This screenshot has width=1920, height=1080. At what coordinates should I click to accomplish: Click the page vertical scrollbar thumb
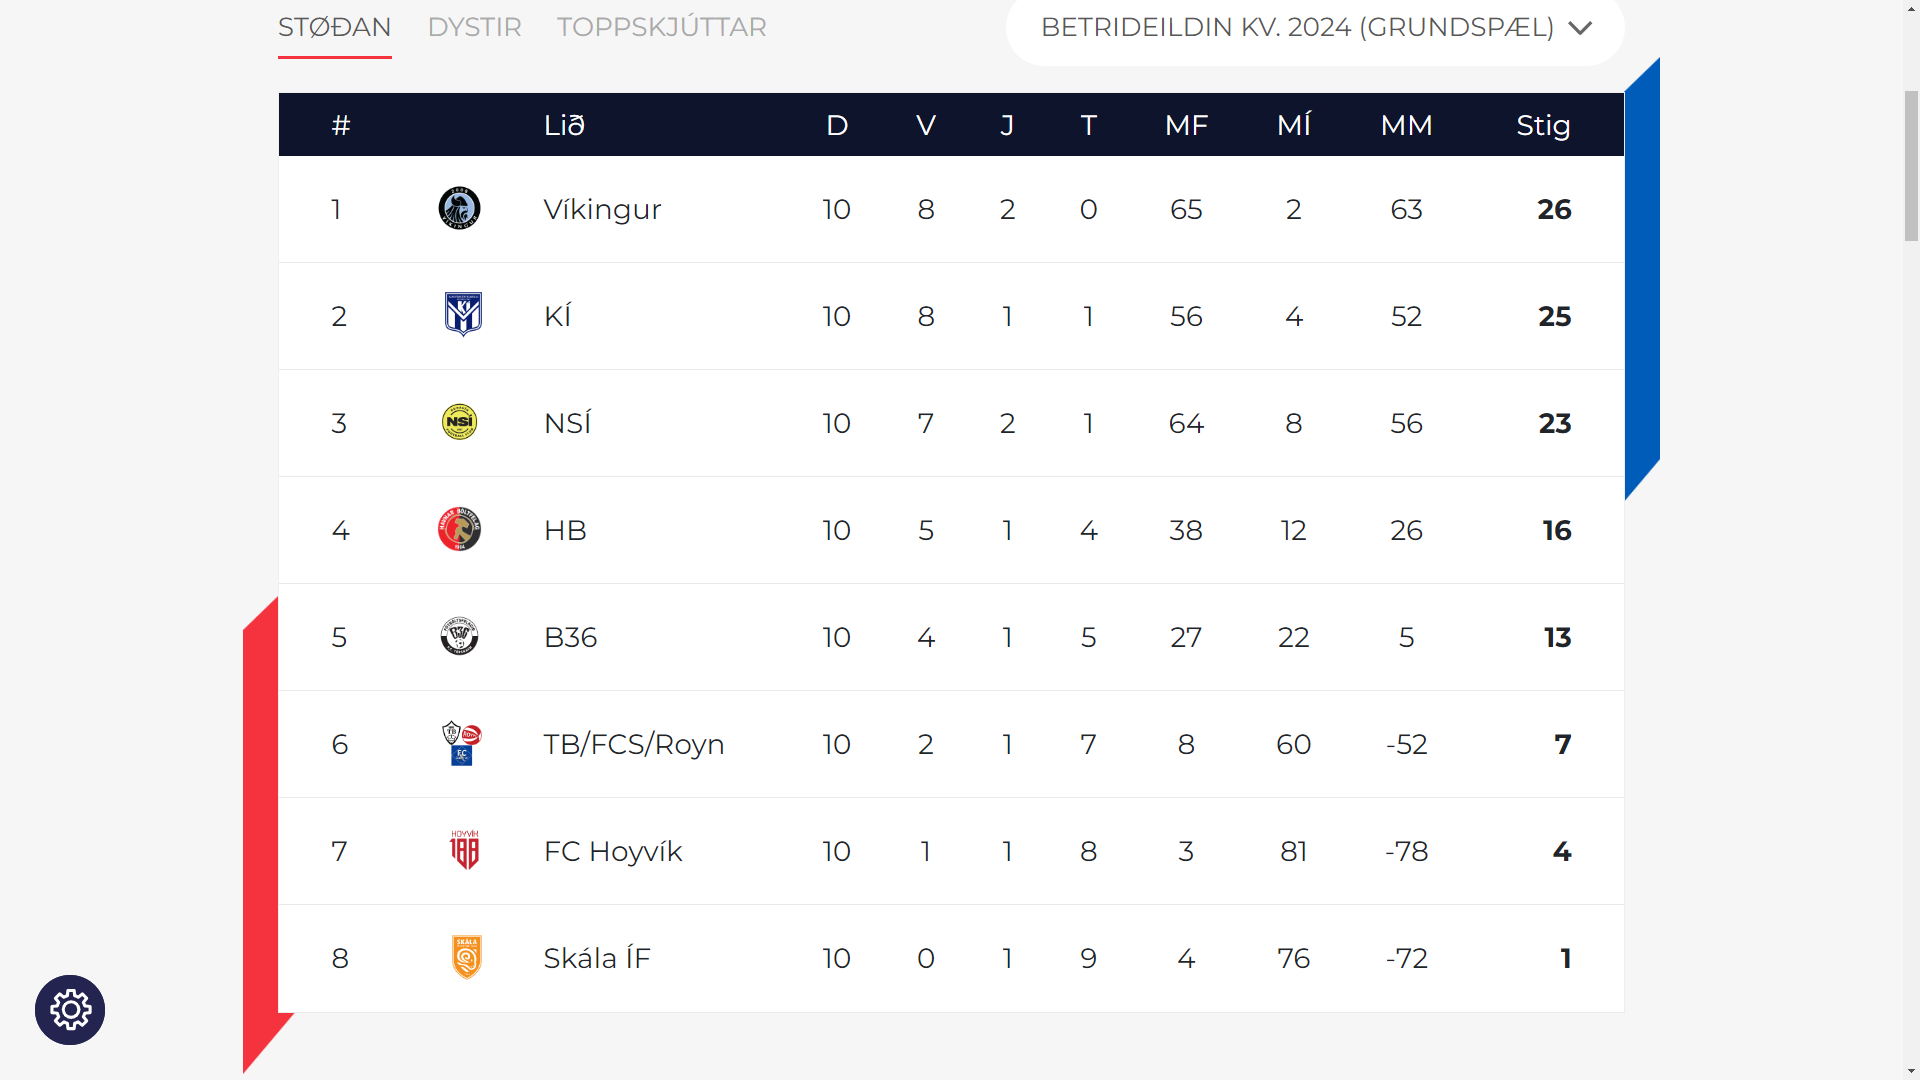[x=1911, y=165]
